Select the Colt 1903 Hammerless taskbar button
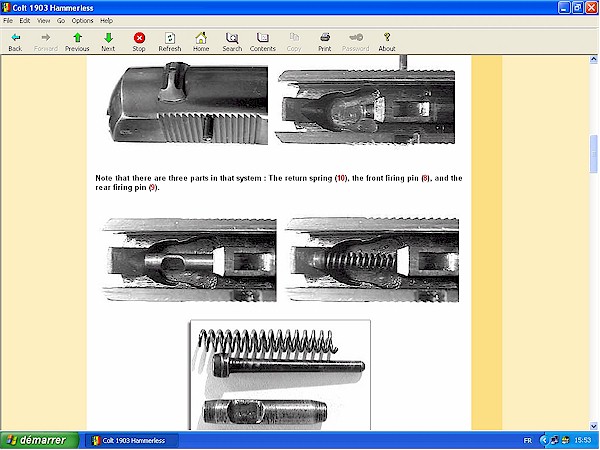600x450 pixels. coord(132,440)
